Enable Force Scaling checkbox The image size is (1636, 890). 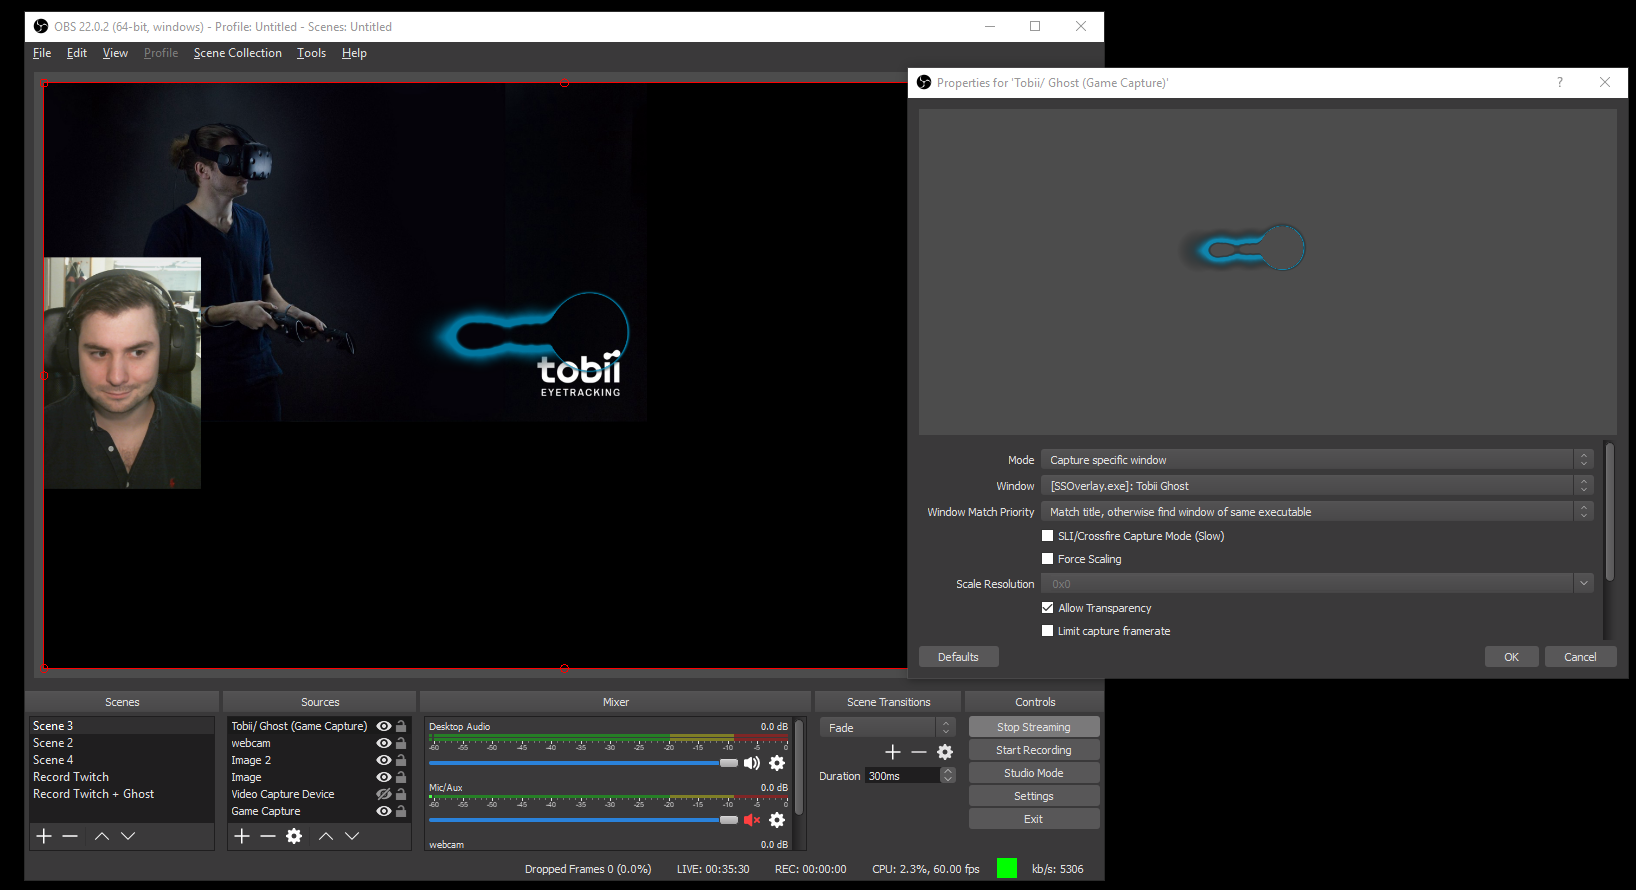pyautogui.click(x=1048, y=559)
